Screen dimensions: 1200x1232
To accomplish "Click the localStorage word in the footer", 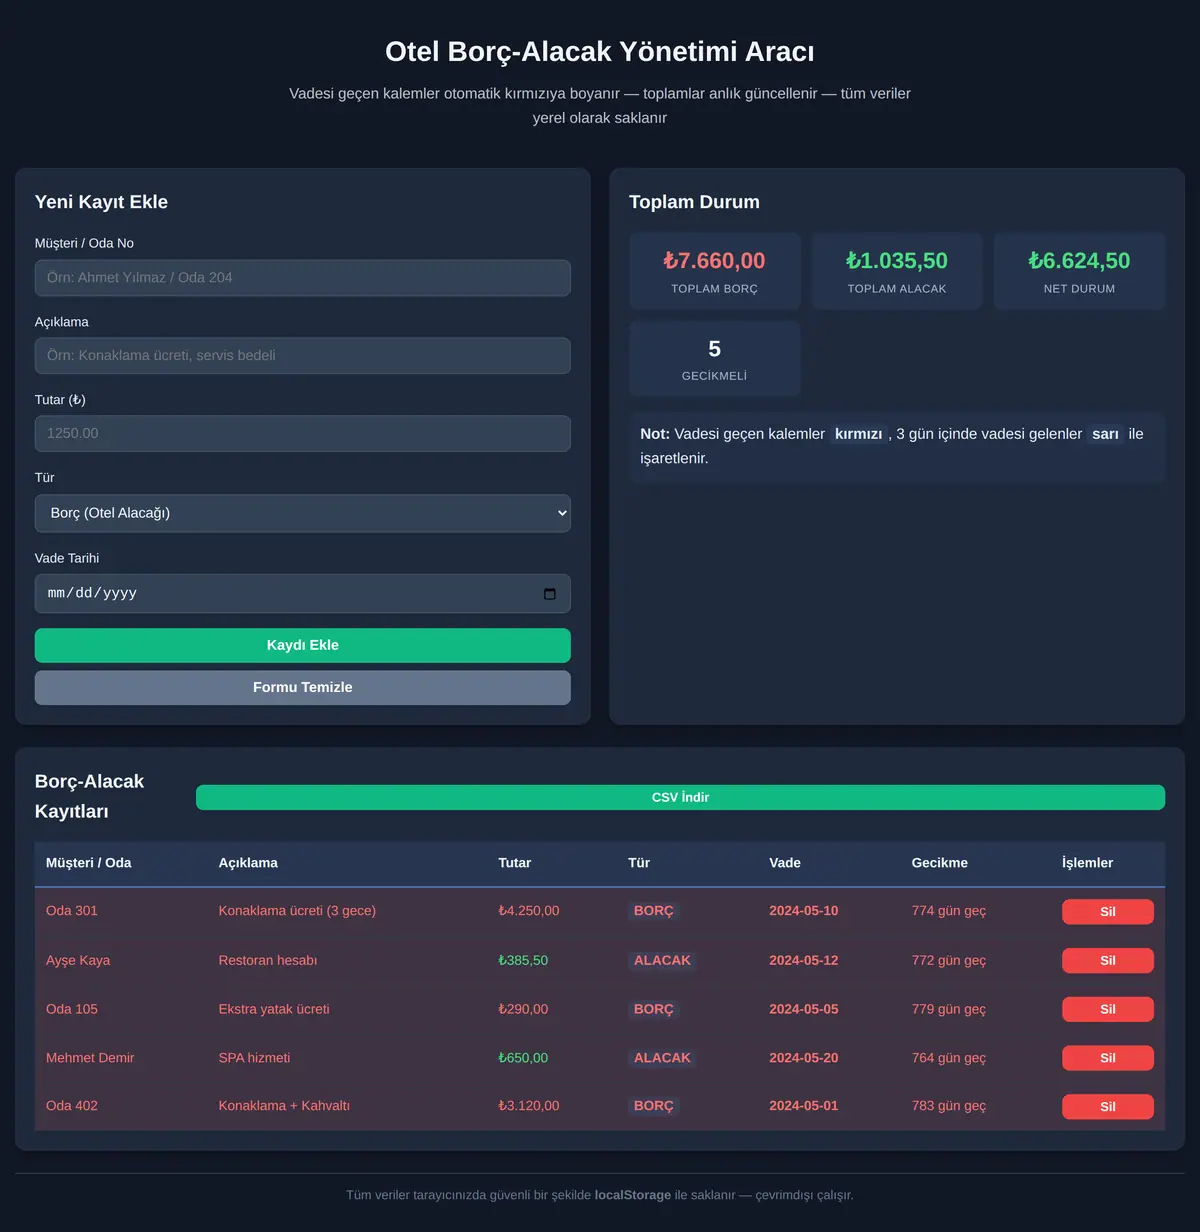I will click(x=633, y=1195).
